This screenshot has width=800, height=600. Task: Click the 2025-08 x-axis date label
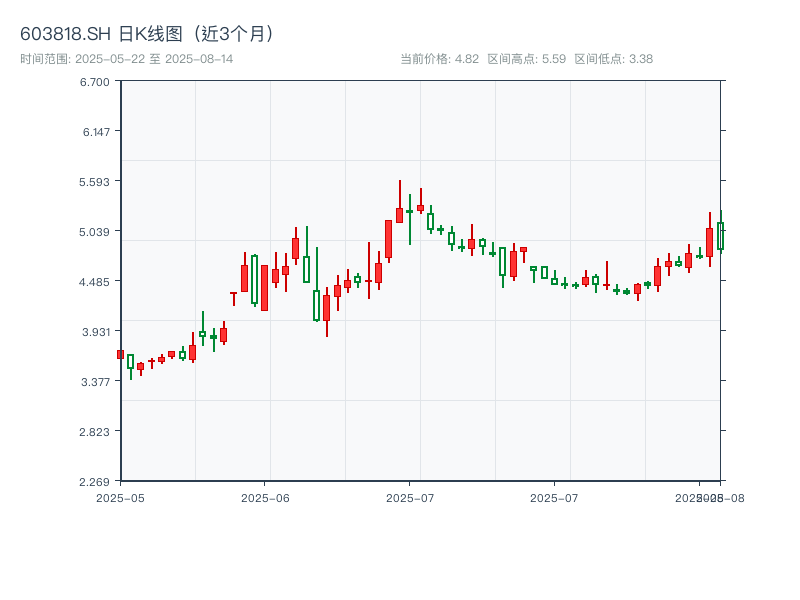coord(723,497)
